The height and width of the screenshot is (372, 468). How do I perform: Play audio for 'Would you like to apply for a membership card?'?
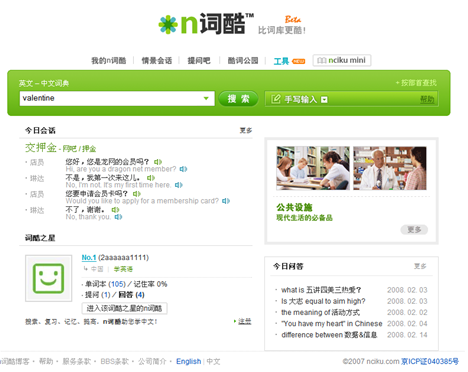tap(226, 201)
